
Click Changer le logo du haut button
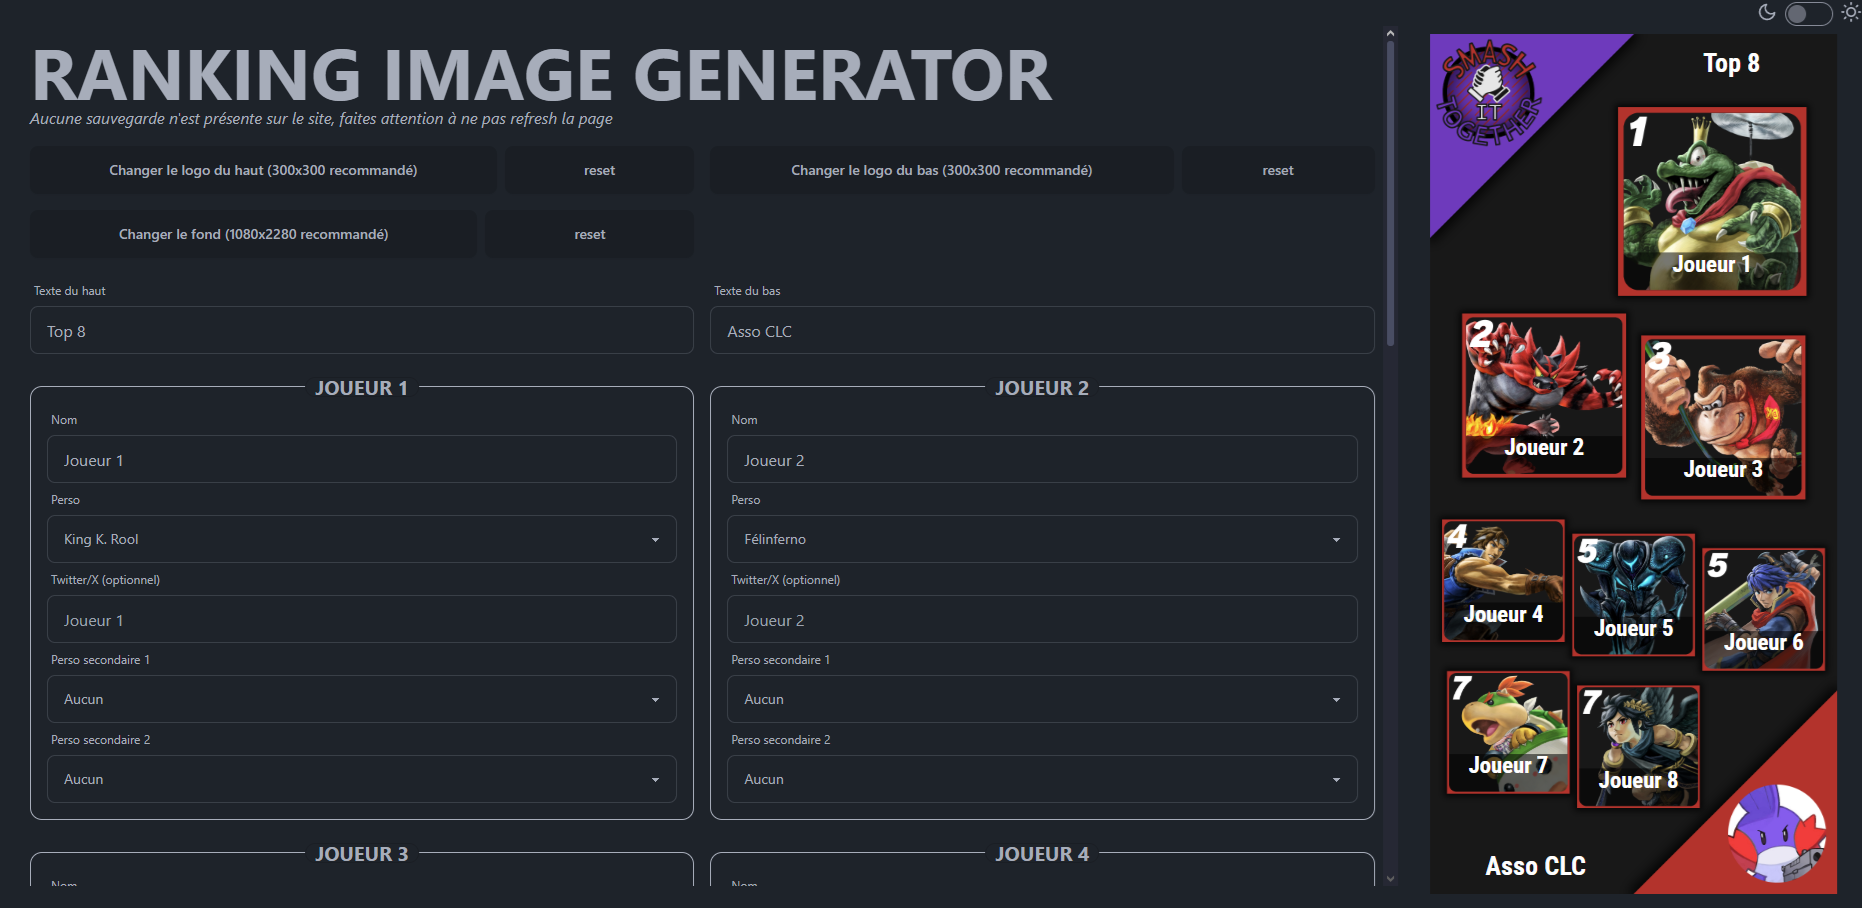pos(263,170)
